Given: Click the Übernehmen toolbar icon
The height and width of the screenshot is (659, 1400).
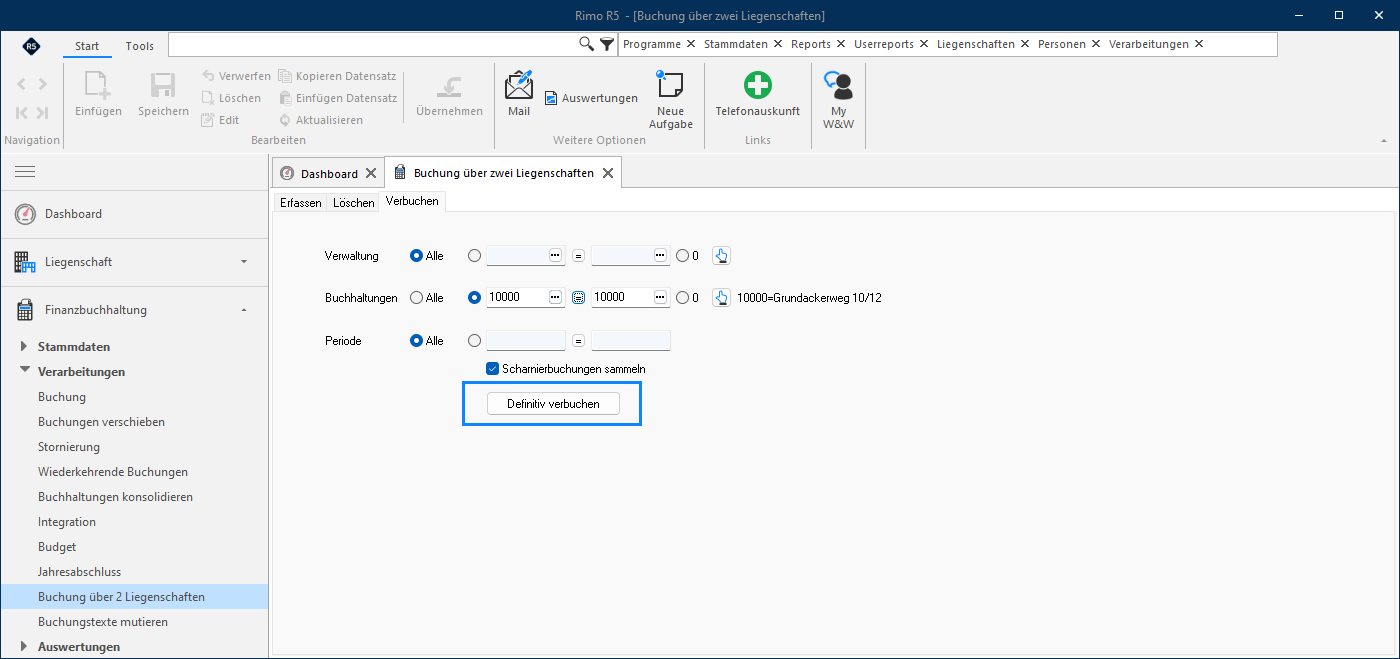Looking at the screenshot, I should coord(449,85).
